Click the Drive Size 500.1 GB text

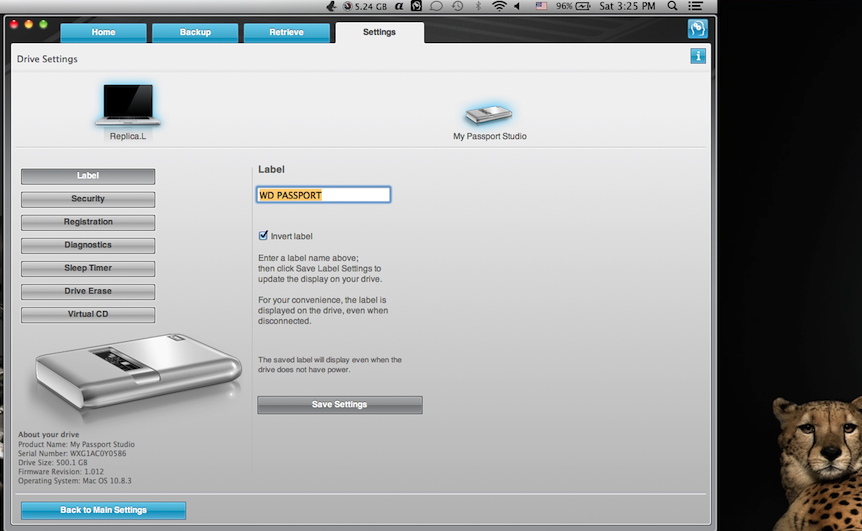click(x=53, y=463)
